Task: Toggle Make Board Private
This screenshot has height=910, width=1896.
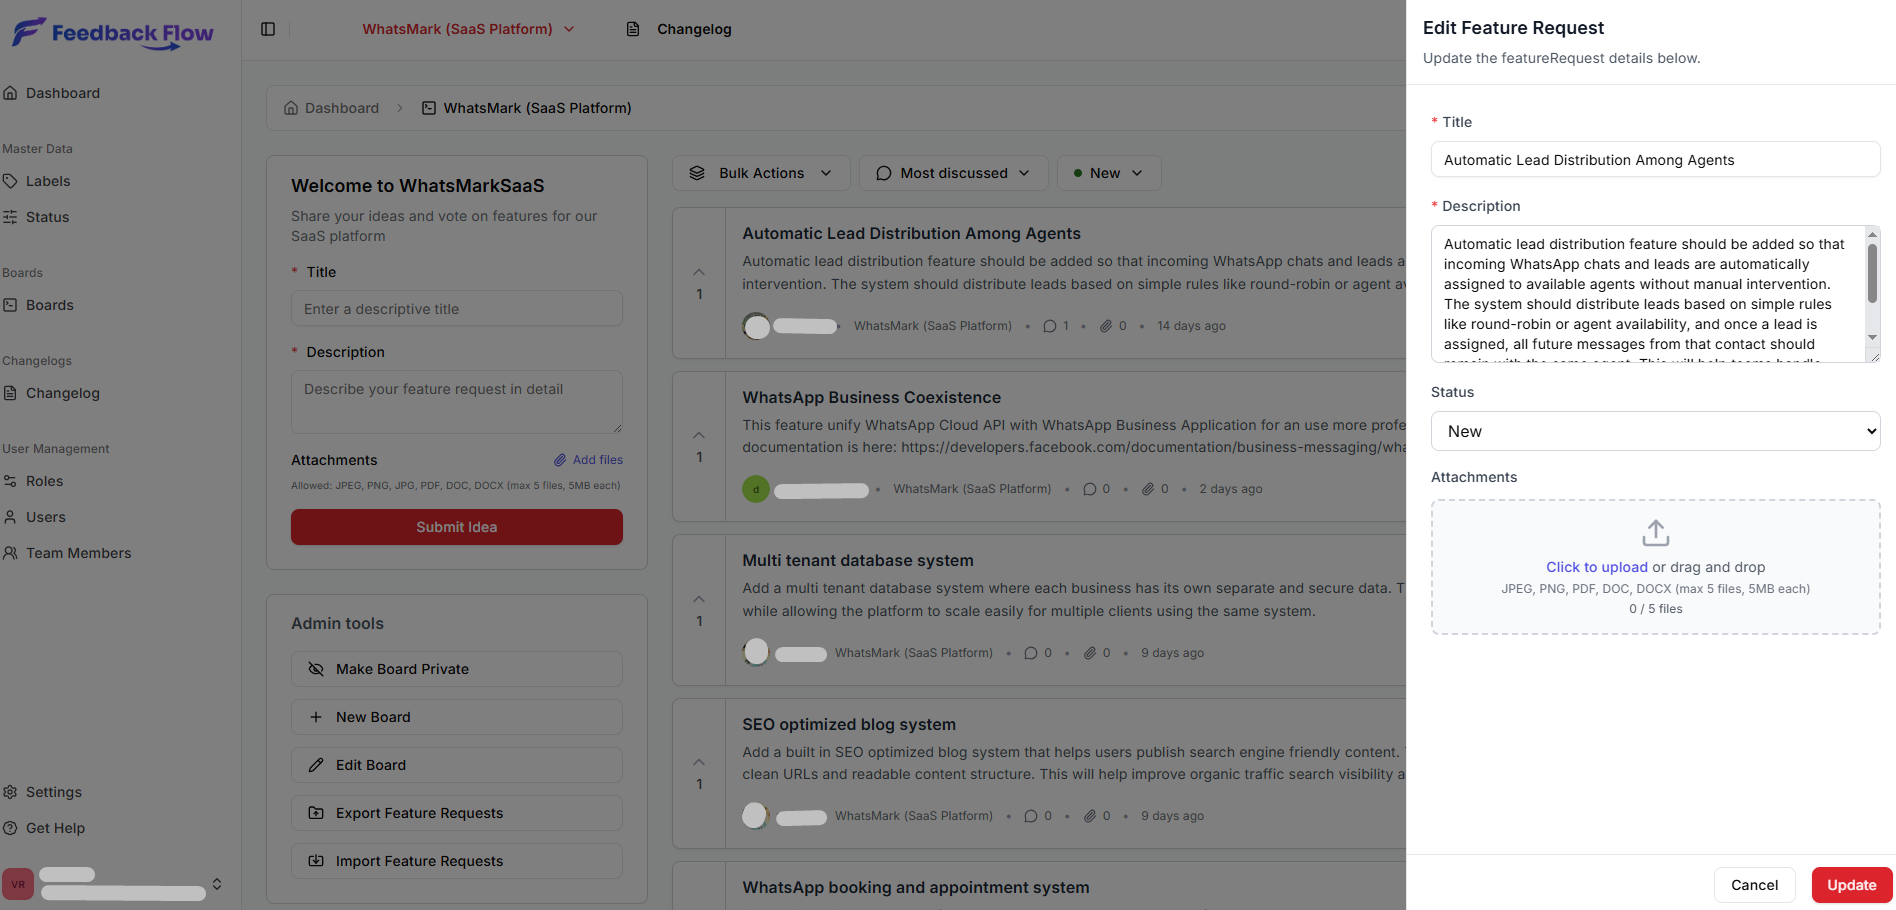Action: 457,669
